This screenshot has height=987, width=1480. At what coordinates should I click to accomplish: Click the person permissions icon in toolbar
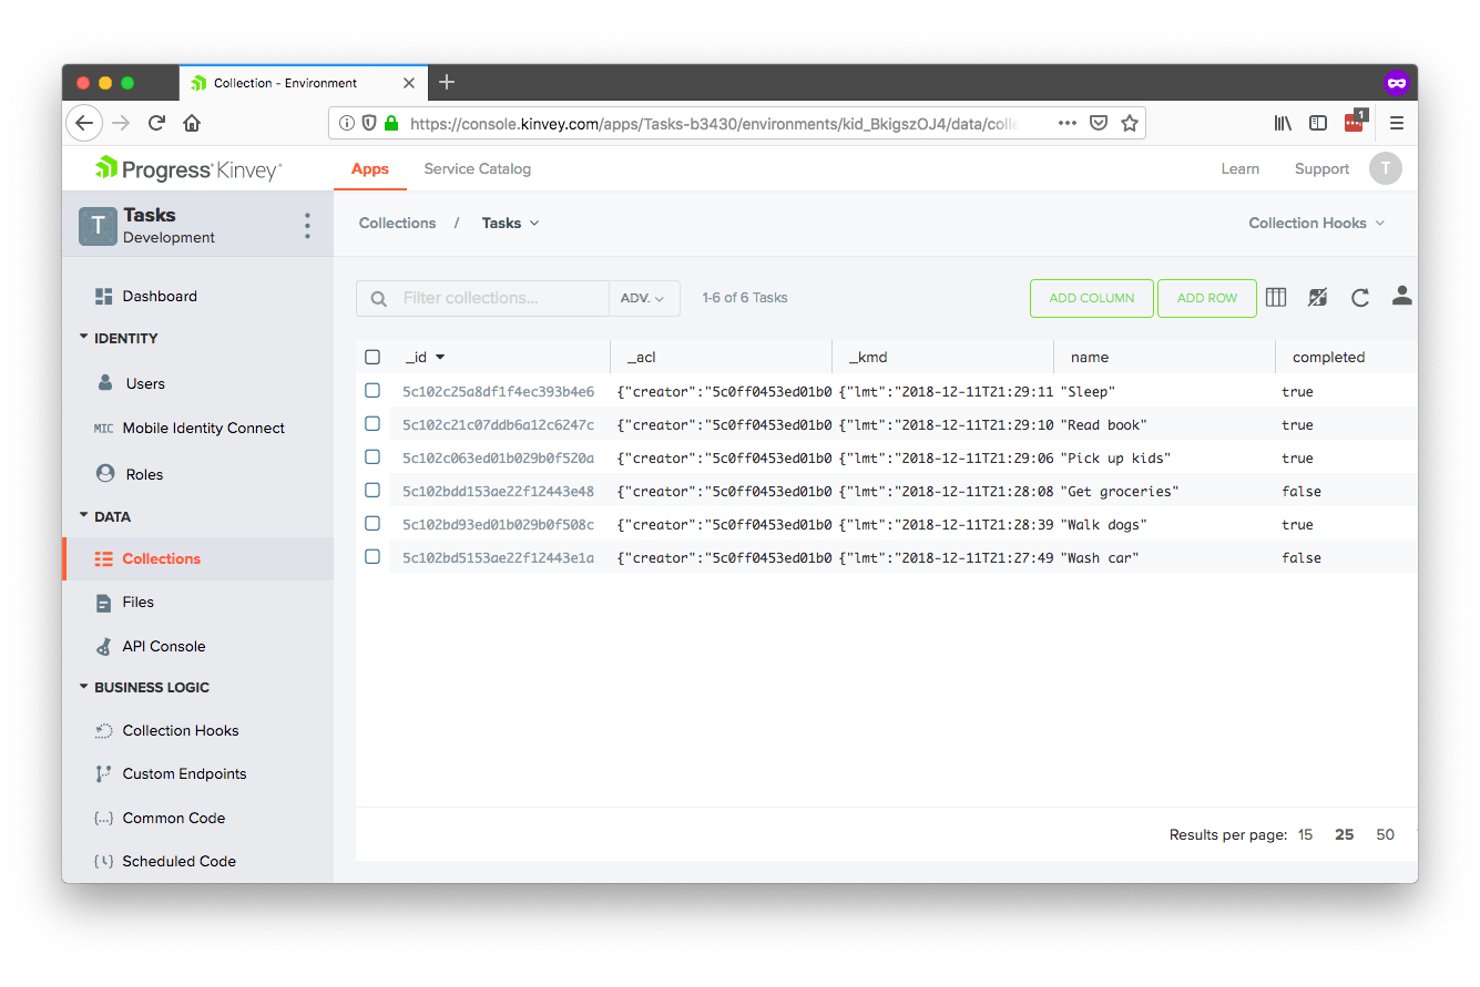click(1402, 296)
